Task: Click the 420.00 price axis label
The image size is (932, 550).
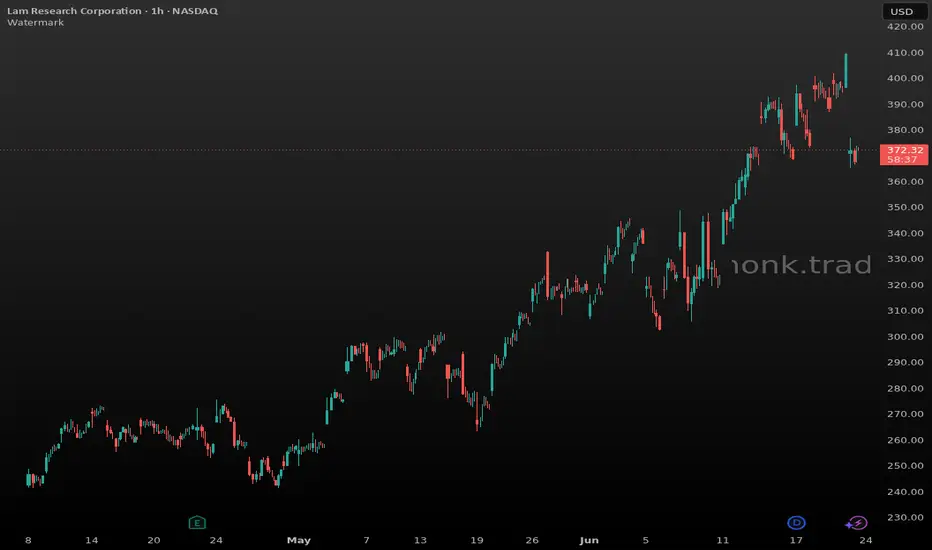Action: 905,27
